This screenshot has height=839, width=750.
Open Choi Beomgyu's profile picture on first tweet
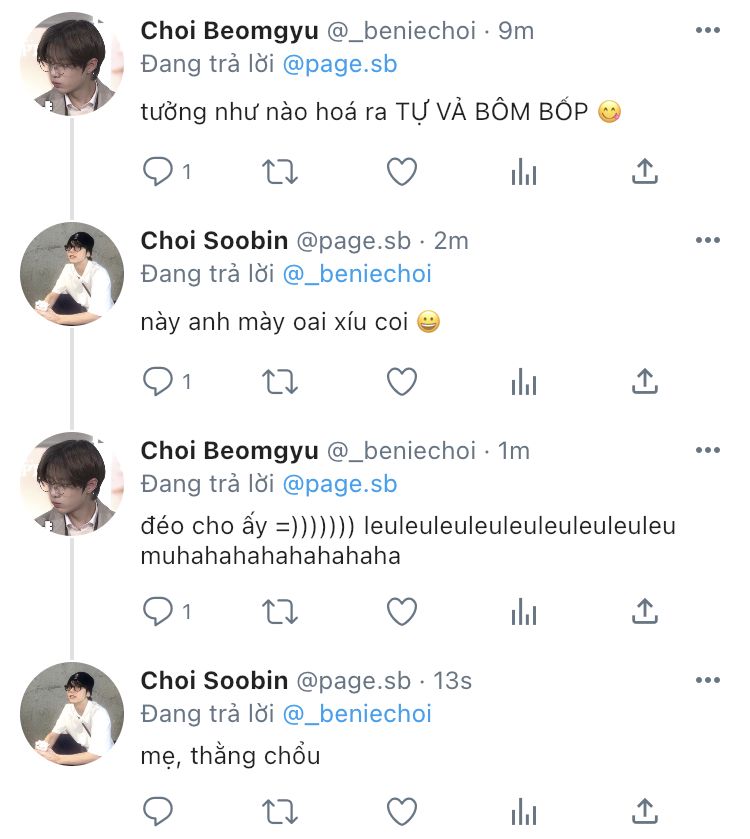coord(72,64)
